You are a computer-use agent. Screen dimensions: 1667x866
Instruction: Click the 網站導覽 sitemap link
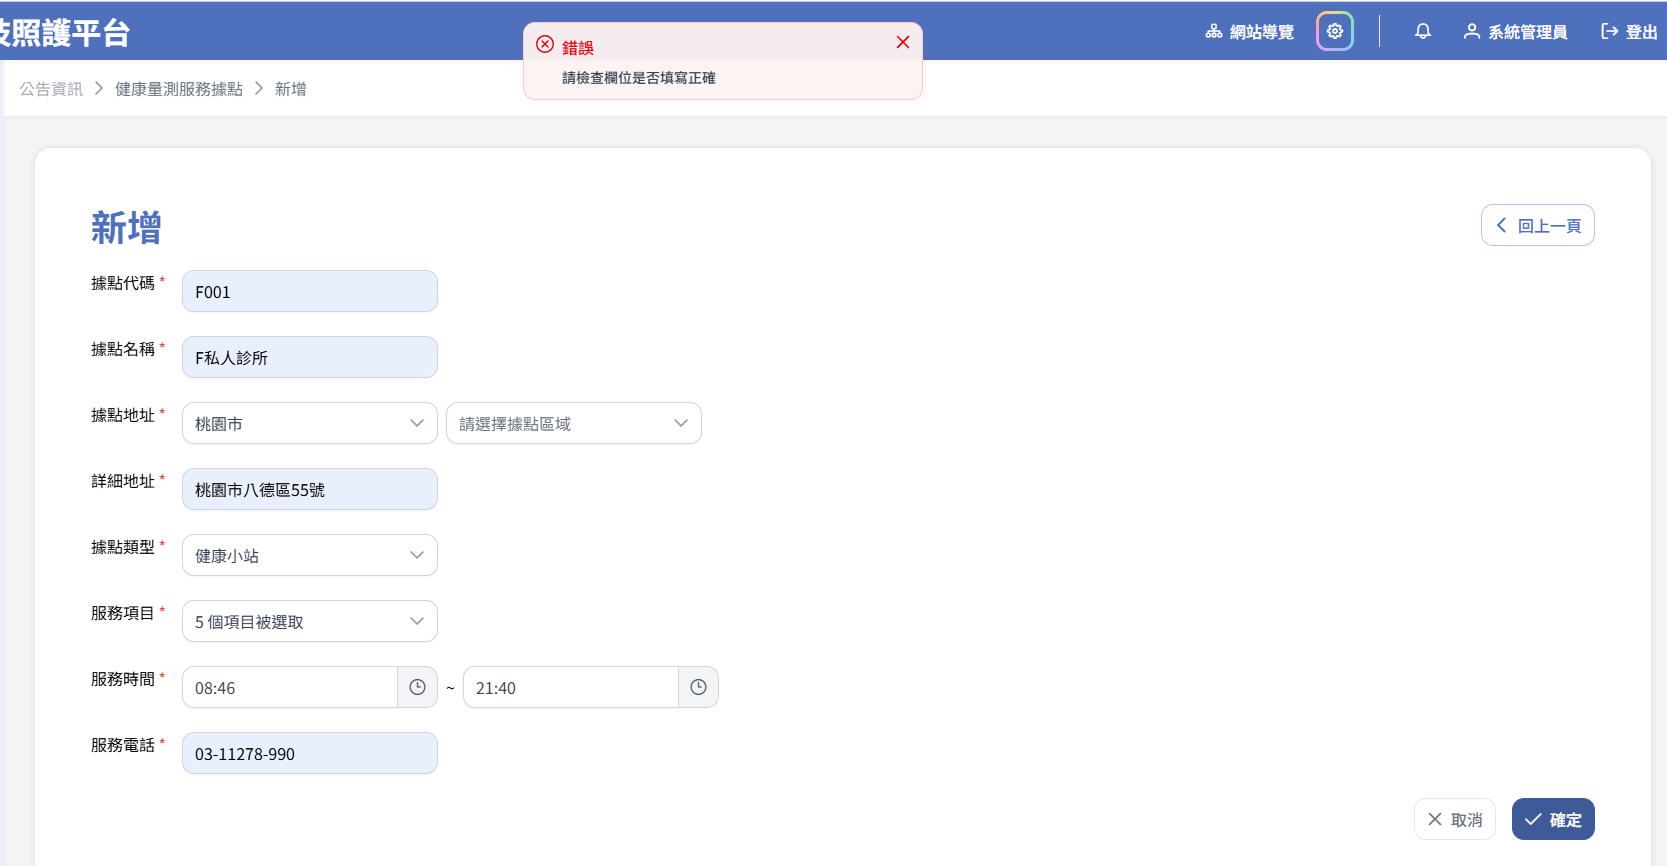(1249, 32)
